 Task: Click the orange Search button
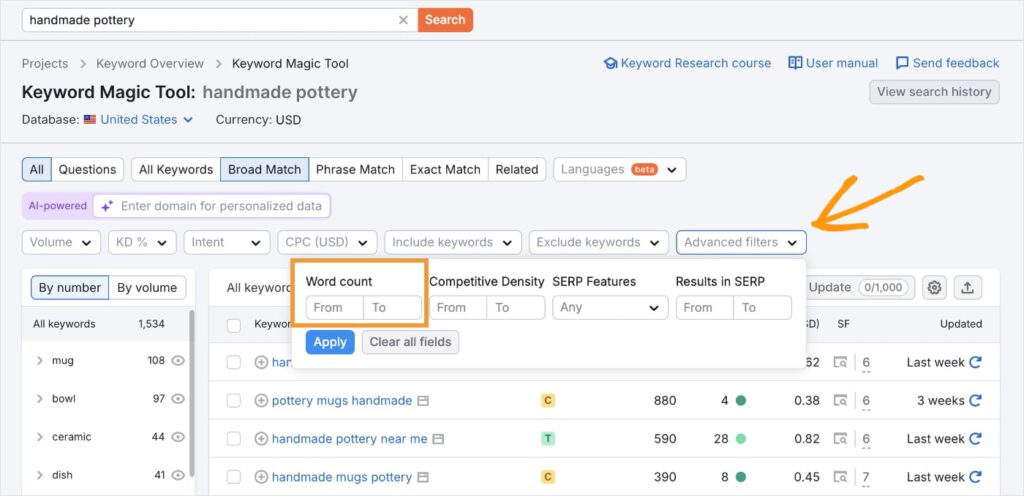point(445,20)
